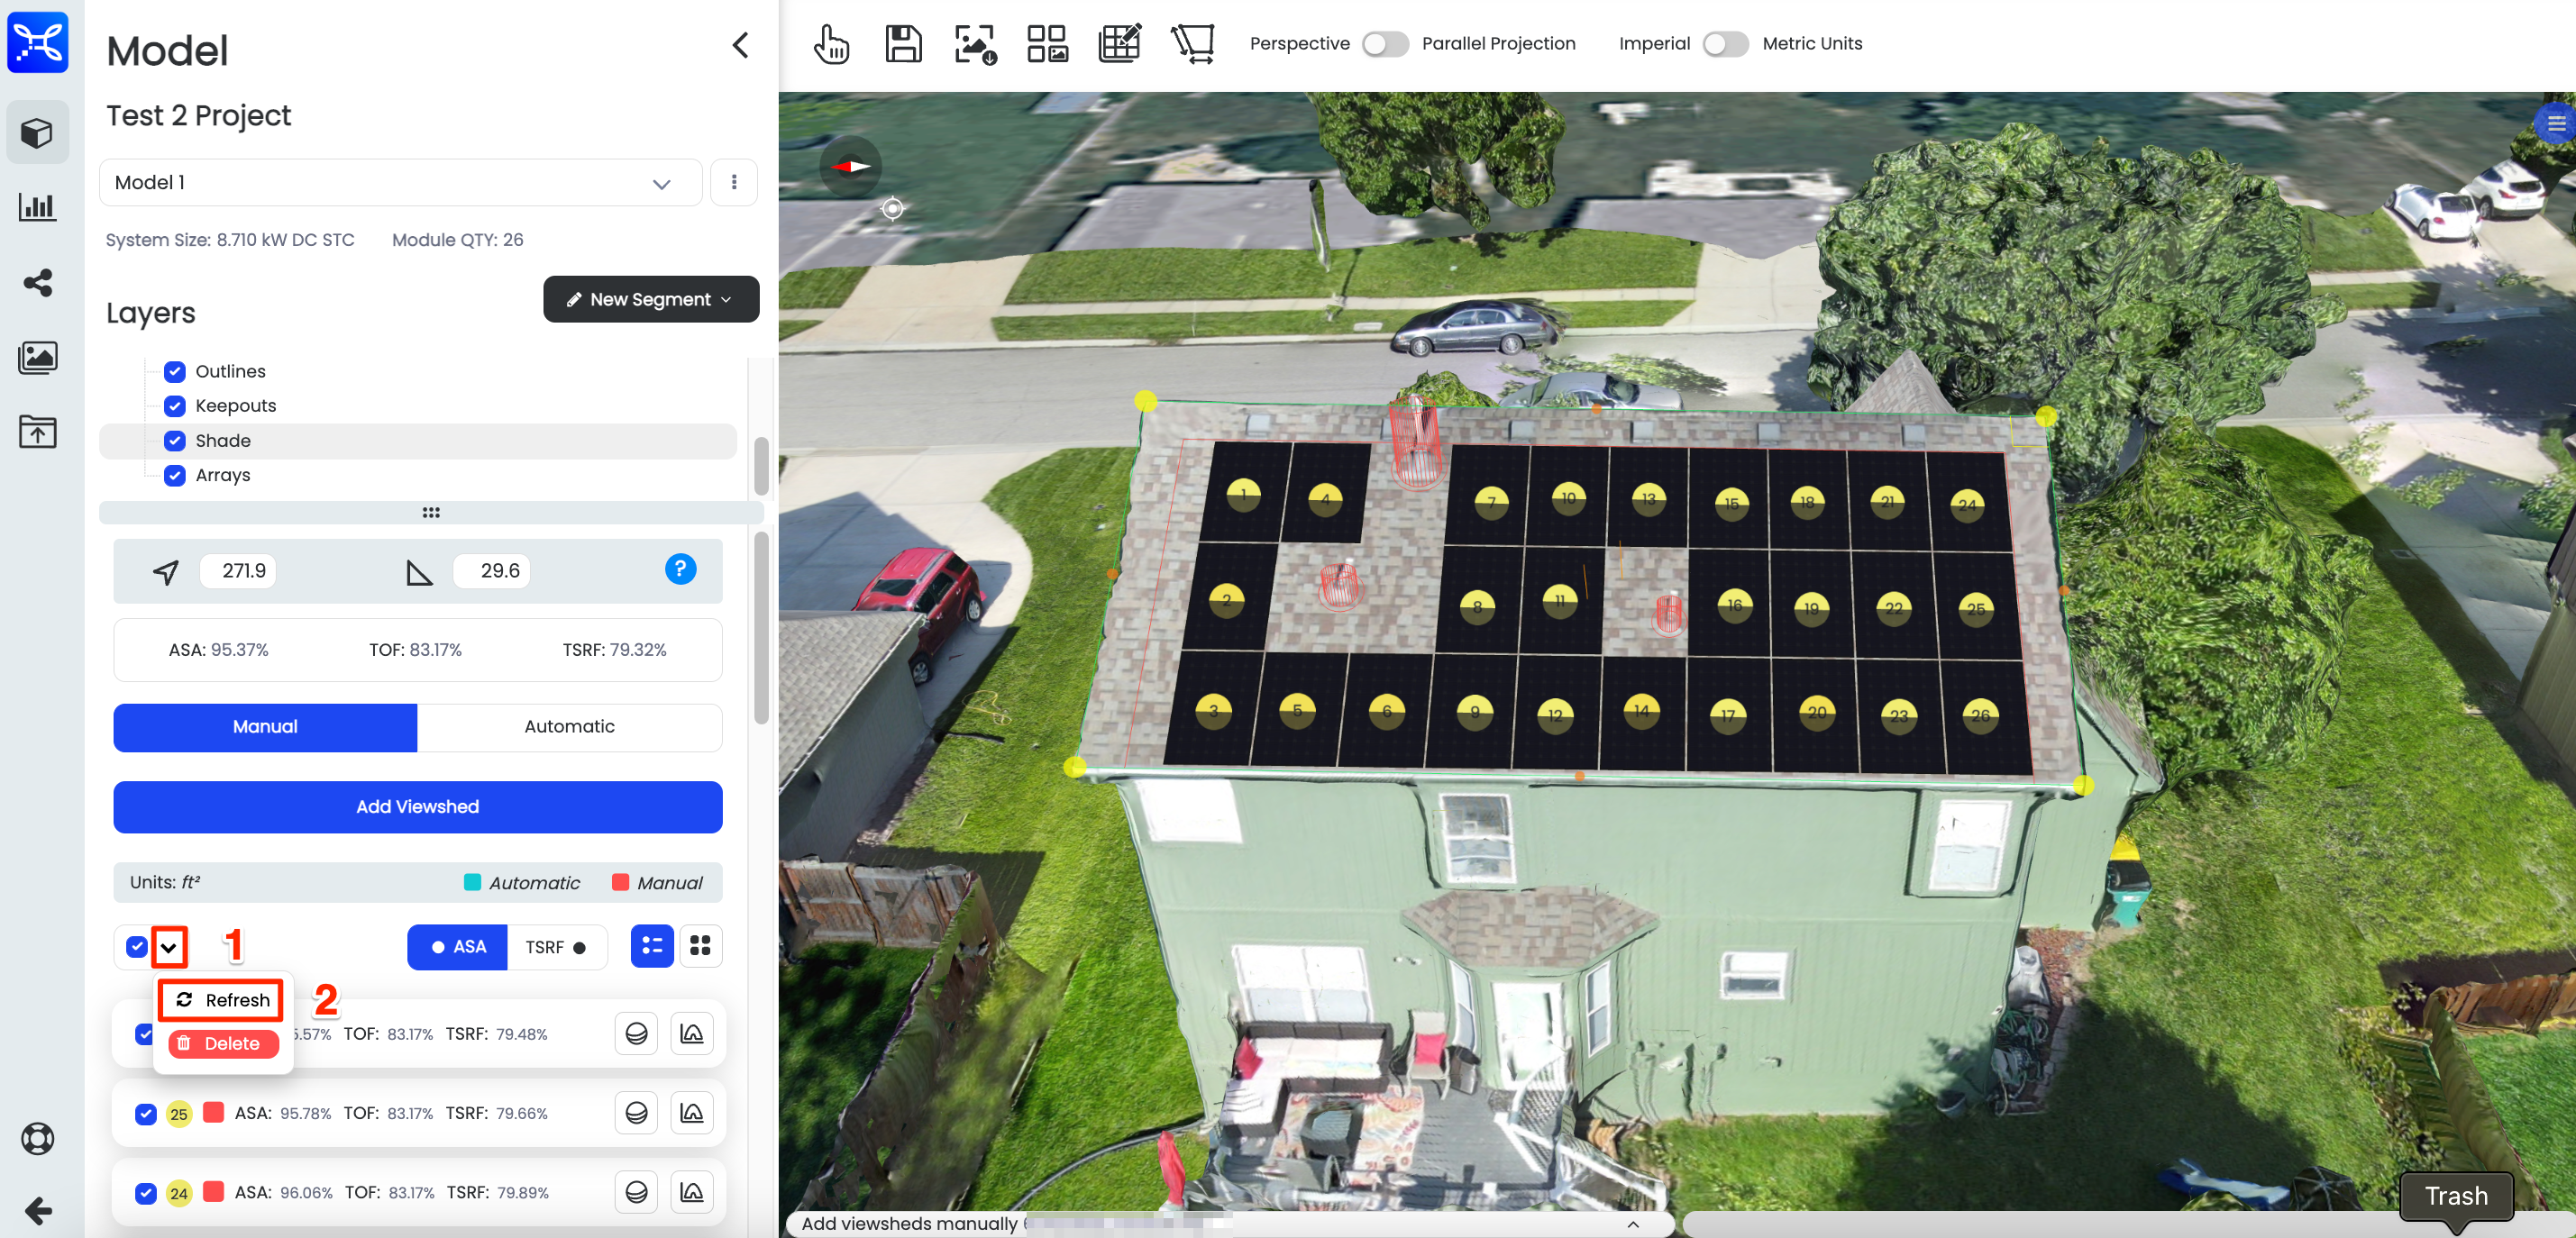Select the ASA display mode
Screen dimensions: 2576x1238
(457, 947)
